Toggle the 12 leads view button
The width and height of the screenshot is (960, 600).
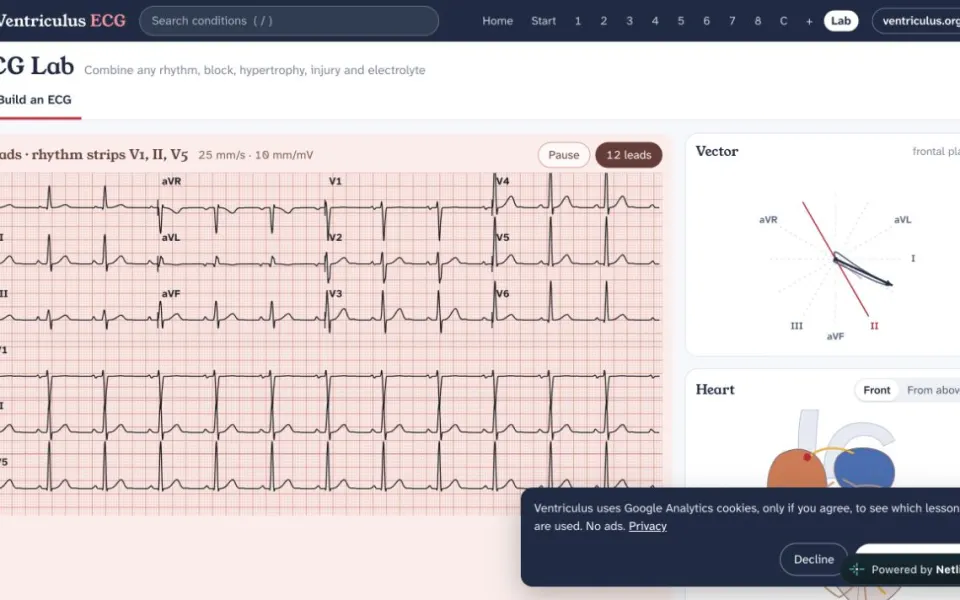pos(629,155)
